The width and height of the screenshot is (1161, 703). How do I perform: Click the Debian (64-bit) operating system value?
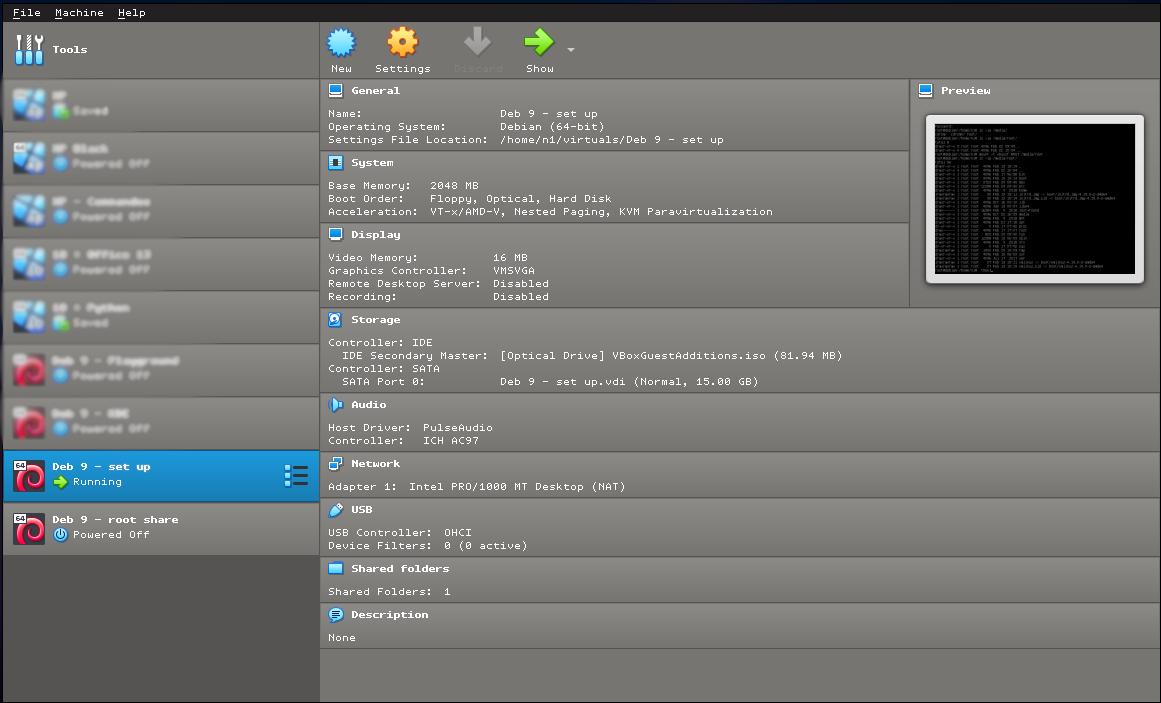click(x=552, y=127)
